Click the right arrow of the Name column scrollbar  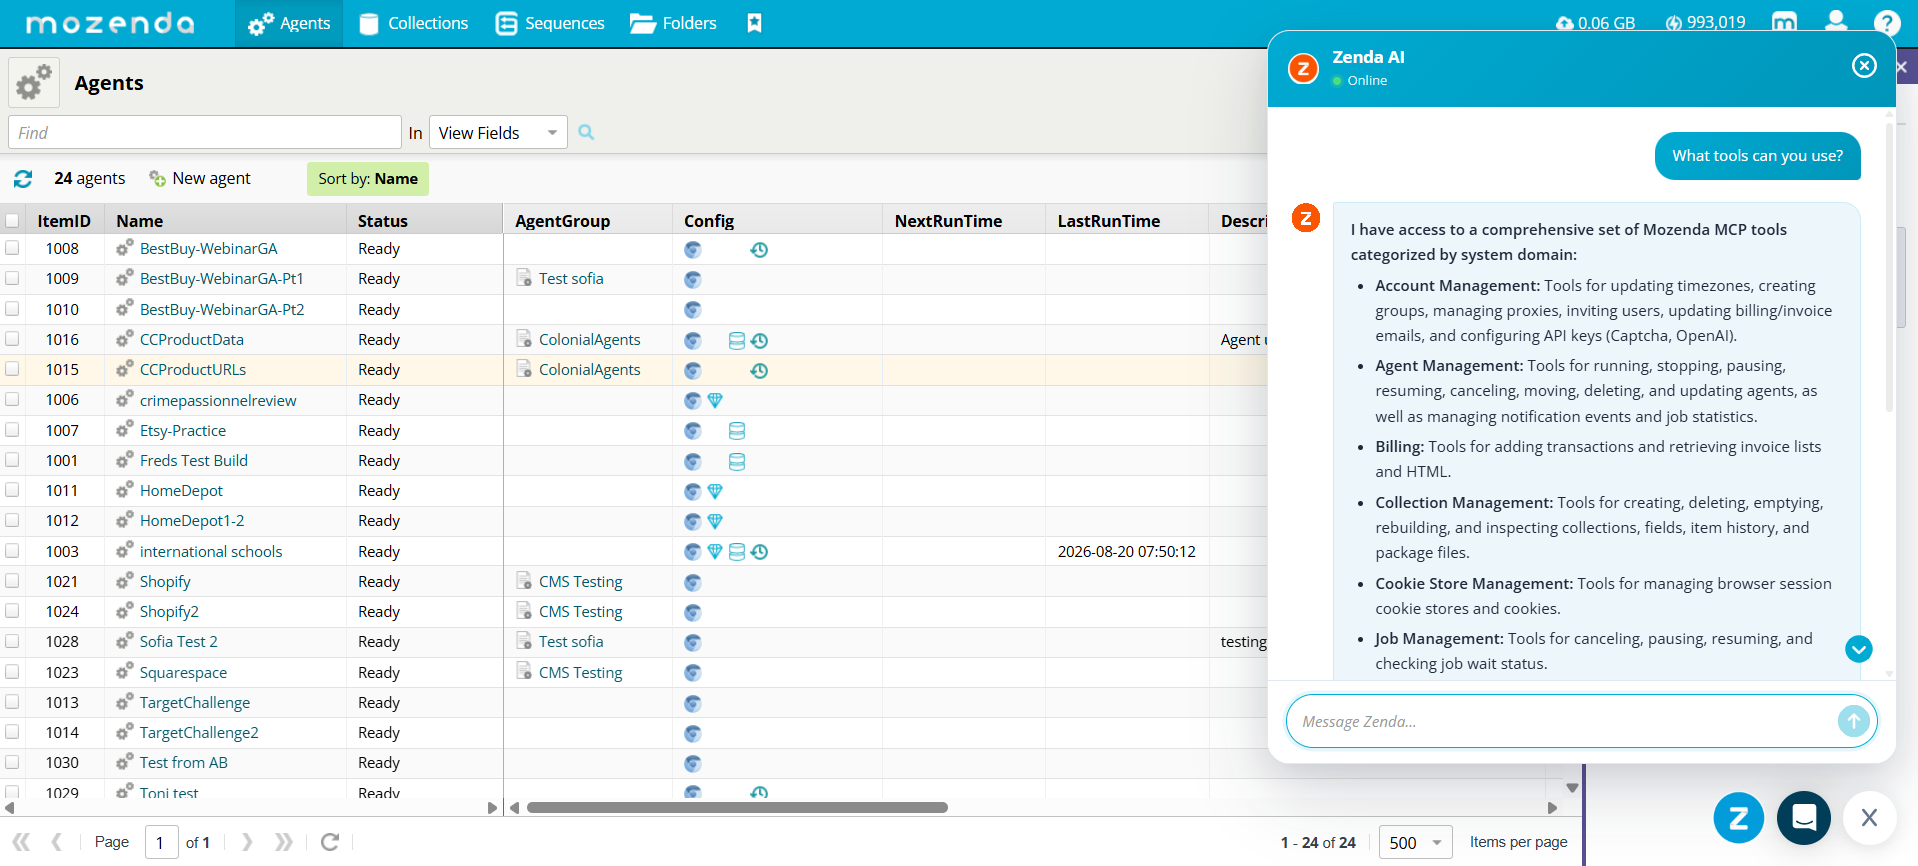(x=492, y=807)
